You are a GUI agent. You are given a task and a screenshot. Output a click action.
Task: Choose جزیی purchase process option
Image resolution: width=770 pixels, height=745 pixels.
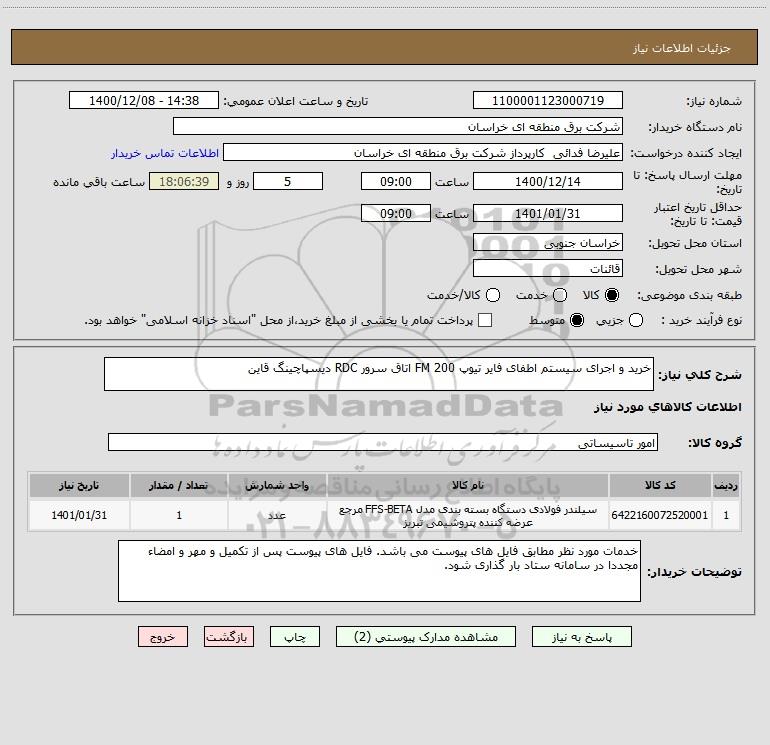coord(636,320)
